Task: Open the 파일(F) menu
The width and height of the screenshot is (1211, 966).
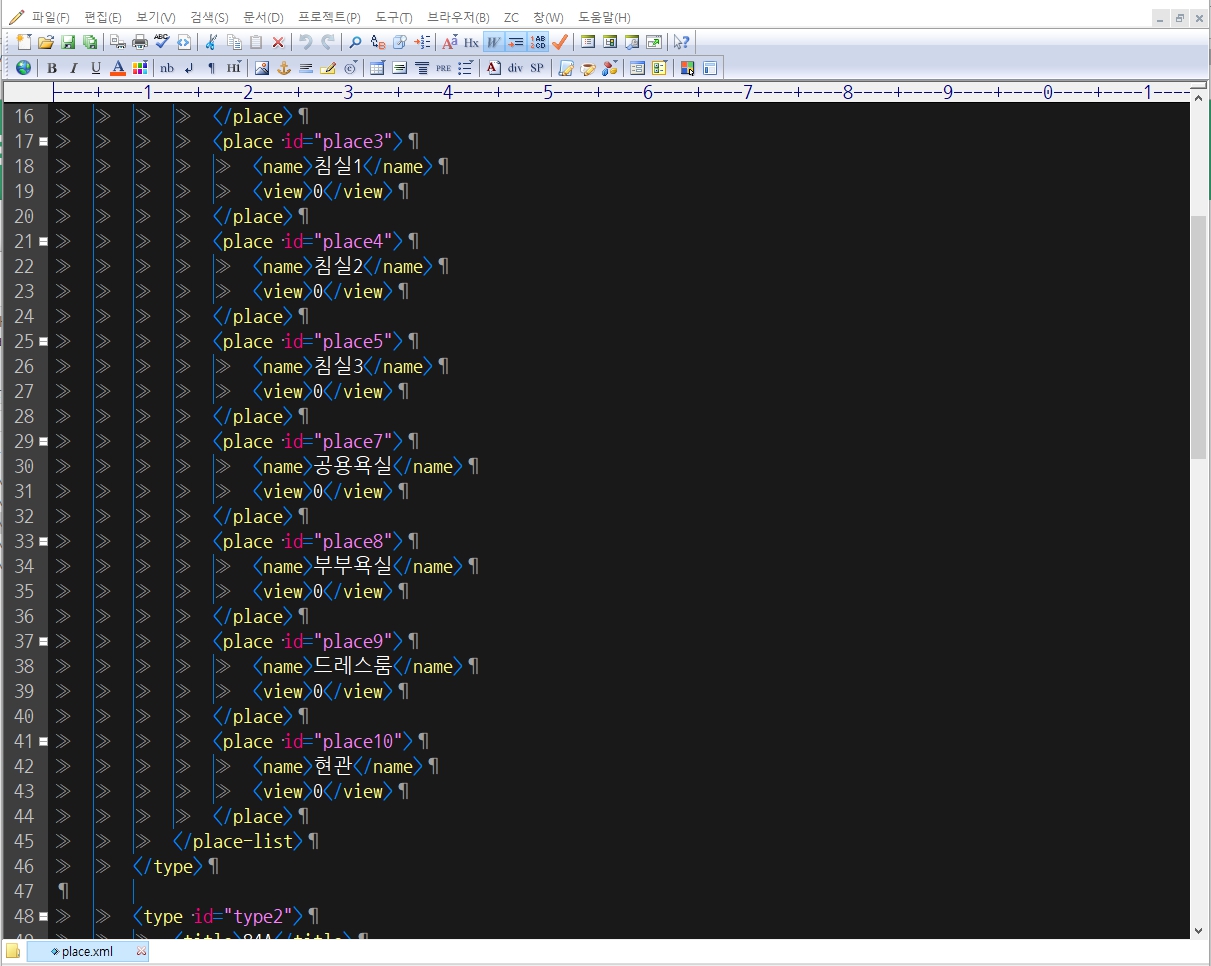Action: pyautogui.click(x=50, y=18)
